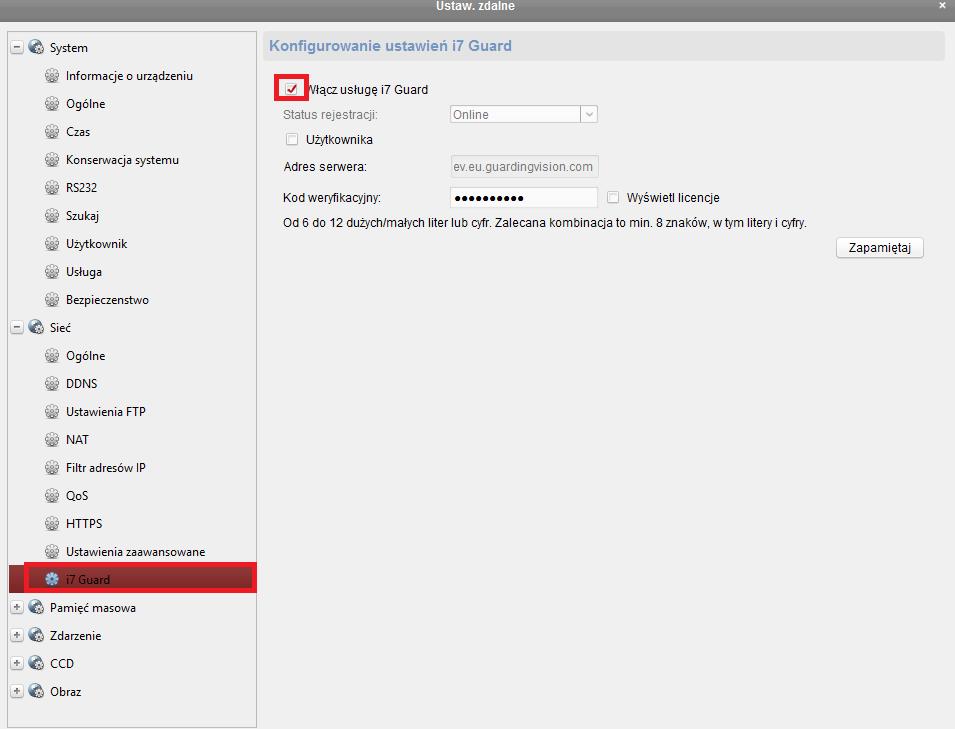This screenshot has height=729, width=955.
Task: Open the NAT settings
Action: 77,440
